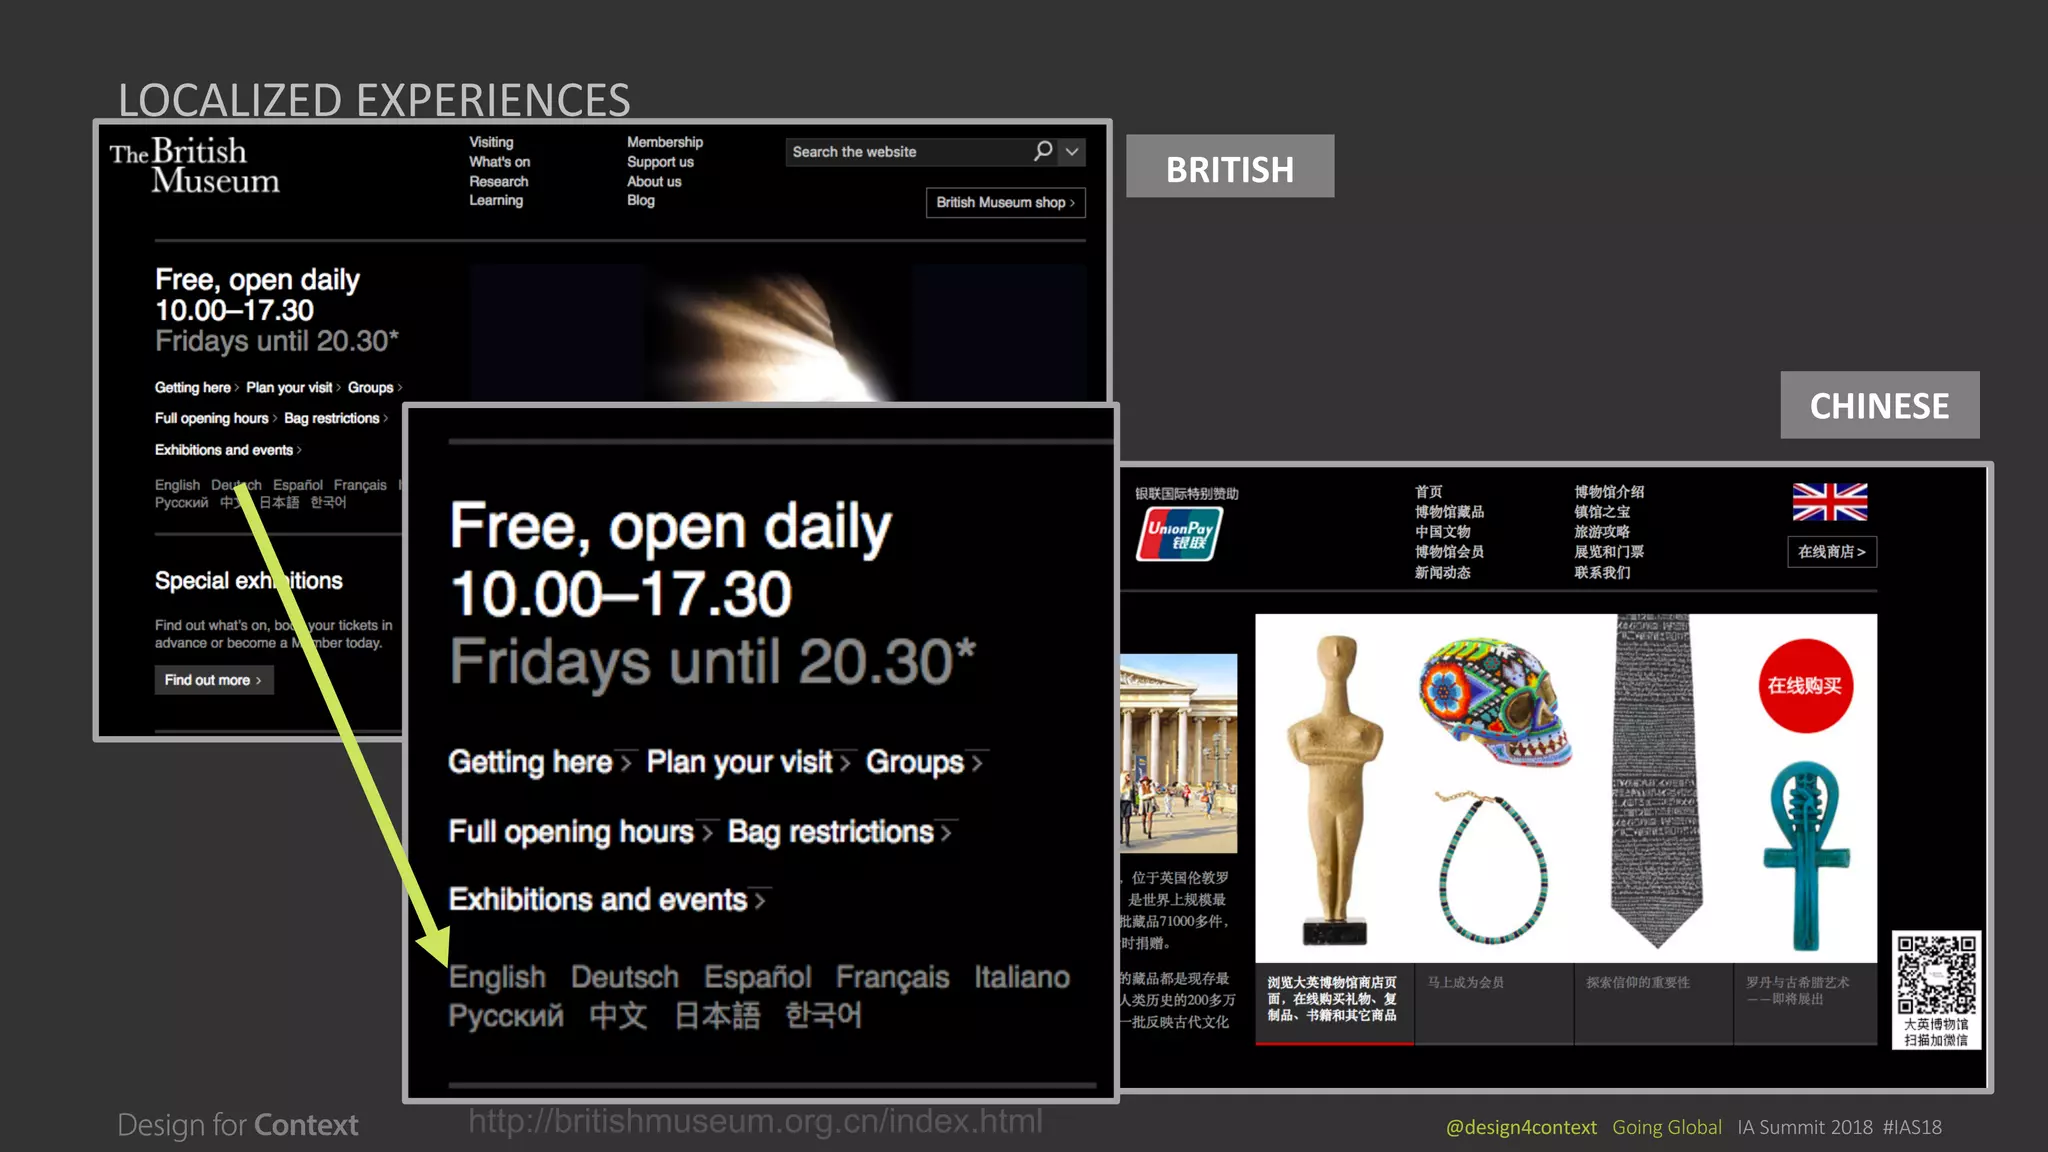Select Español in enlarged language list
This screenshot has width=2048, height=1152.
pyautogui.click(x=757, y=977)
